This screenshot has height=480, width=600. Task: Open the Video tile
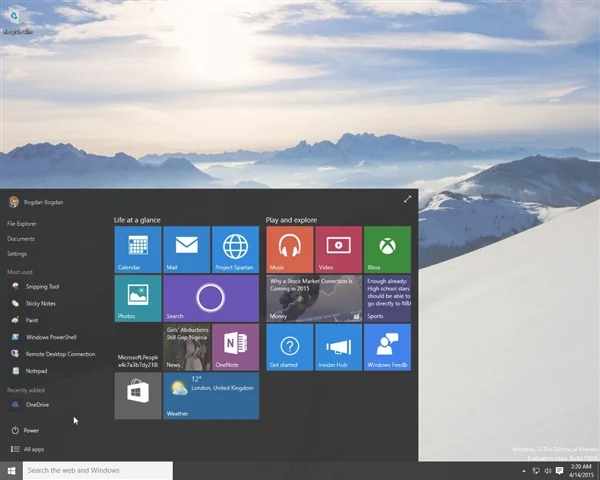click(x=339, y=249)
